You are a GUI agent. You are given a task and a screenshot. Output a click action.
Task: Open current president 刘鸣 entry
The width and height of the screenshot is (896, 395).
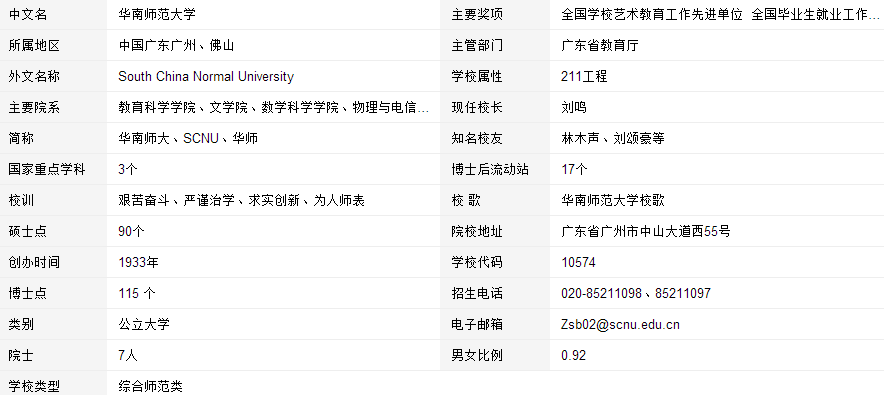point(574,107)
